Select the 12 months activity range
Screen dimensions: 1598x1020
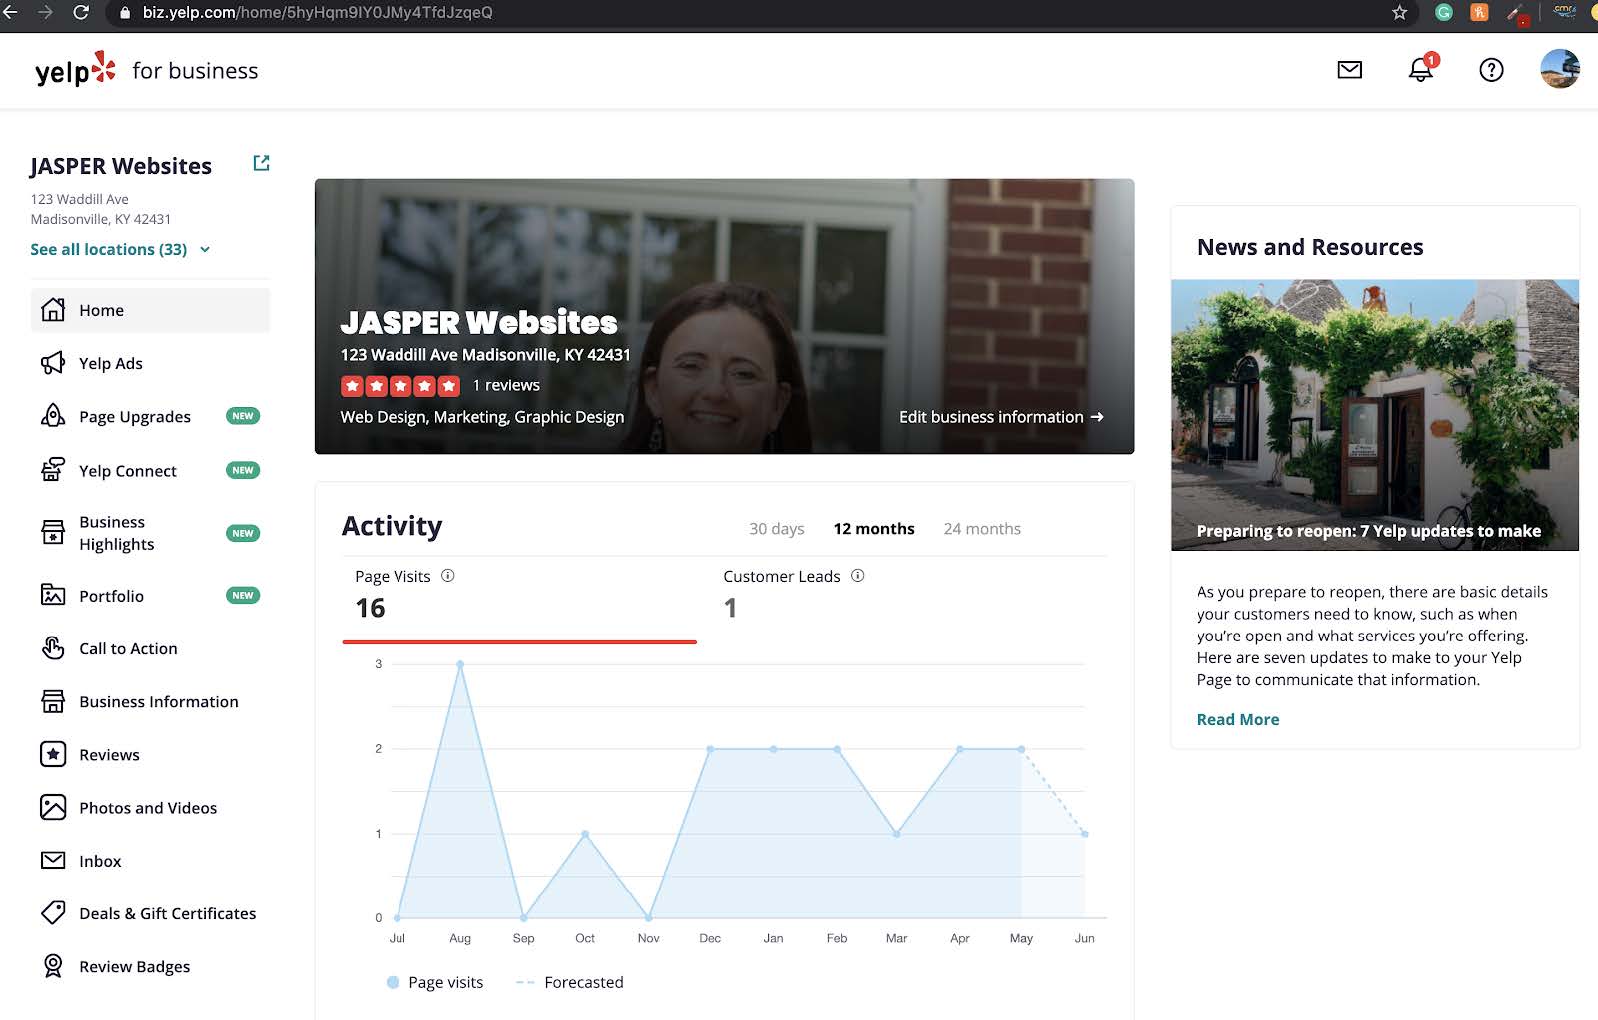(873, 529)
